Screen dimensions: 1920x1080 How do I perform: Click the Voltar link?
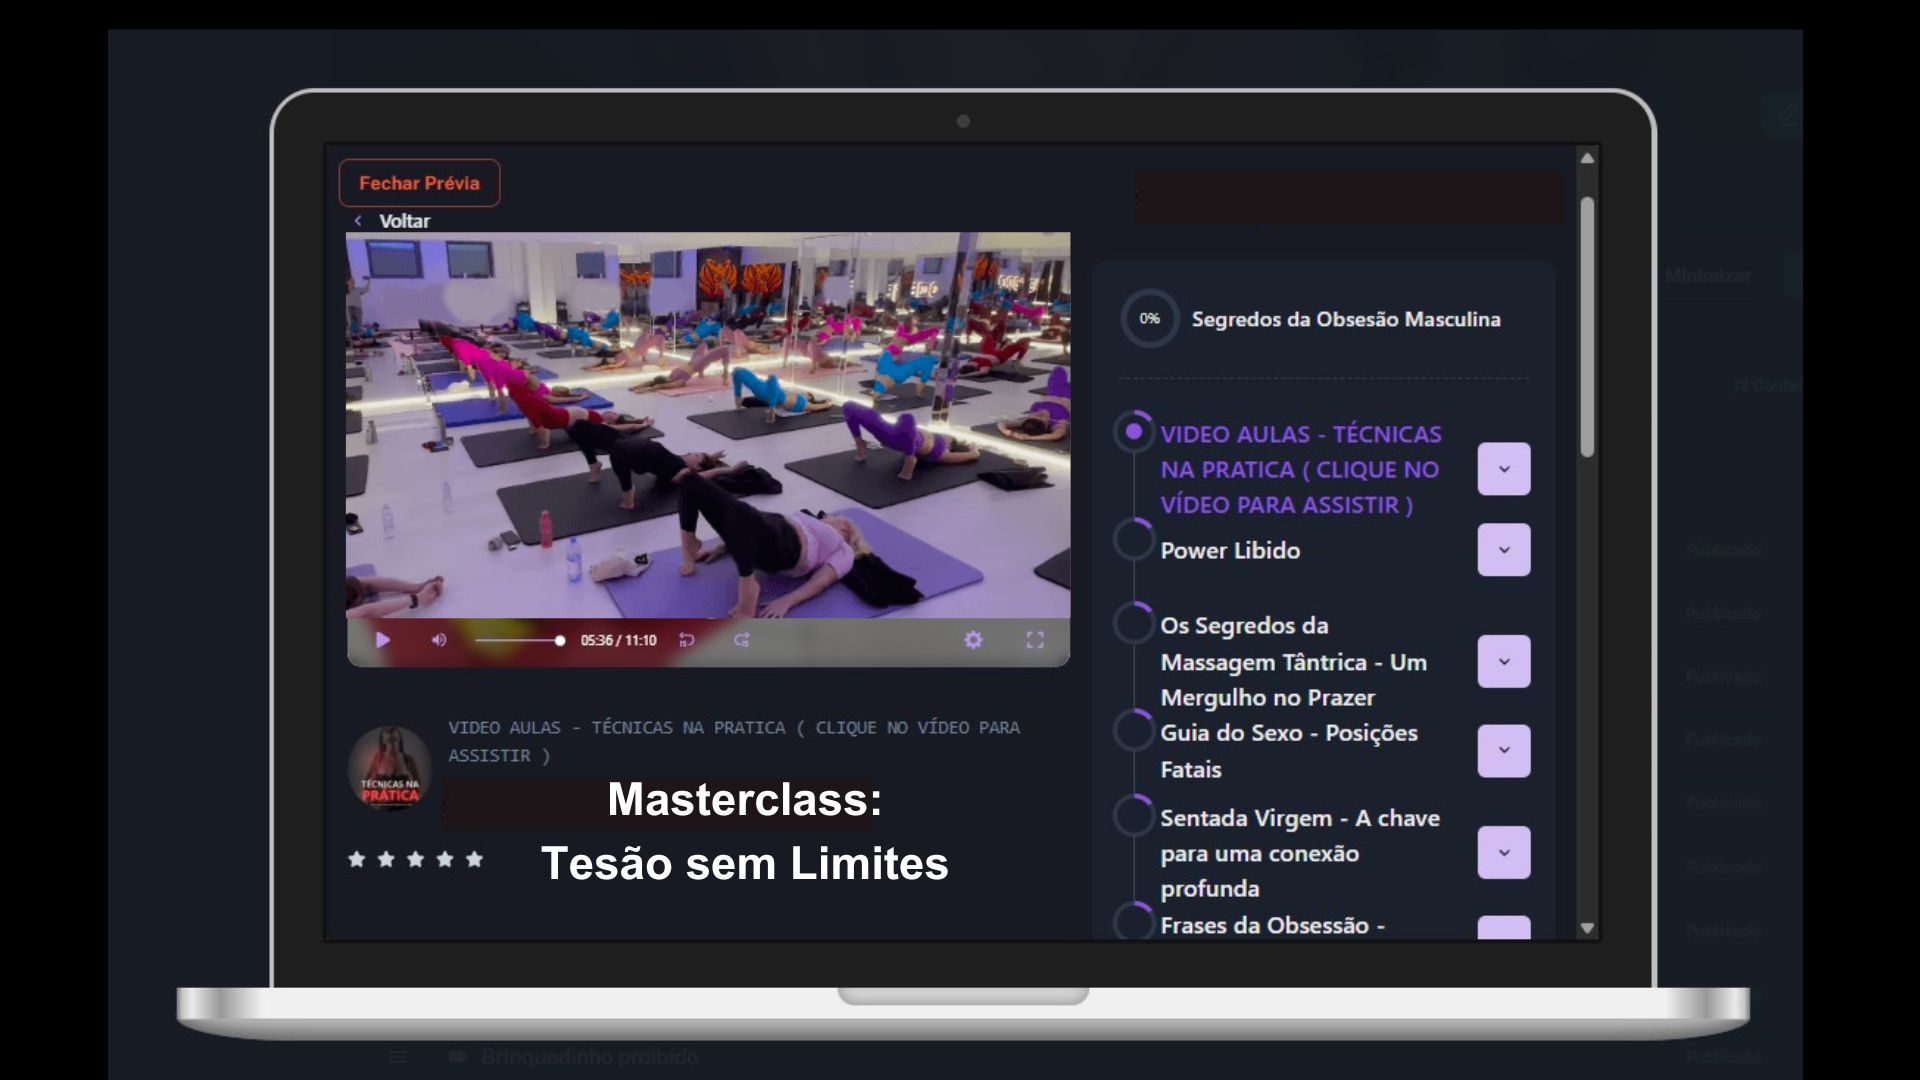[x=404, y=221]
